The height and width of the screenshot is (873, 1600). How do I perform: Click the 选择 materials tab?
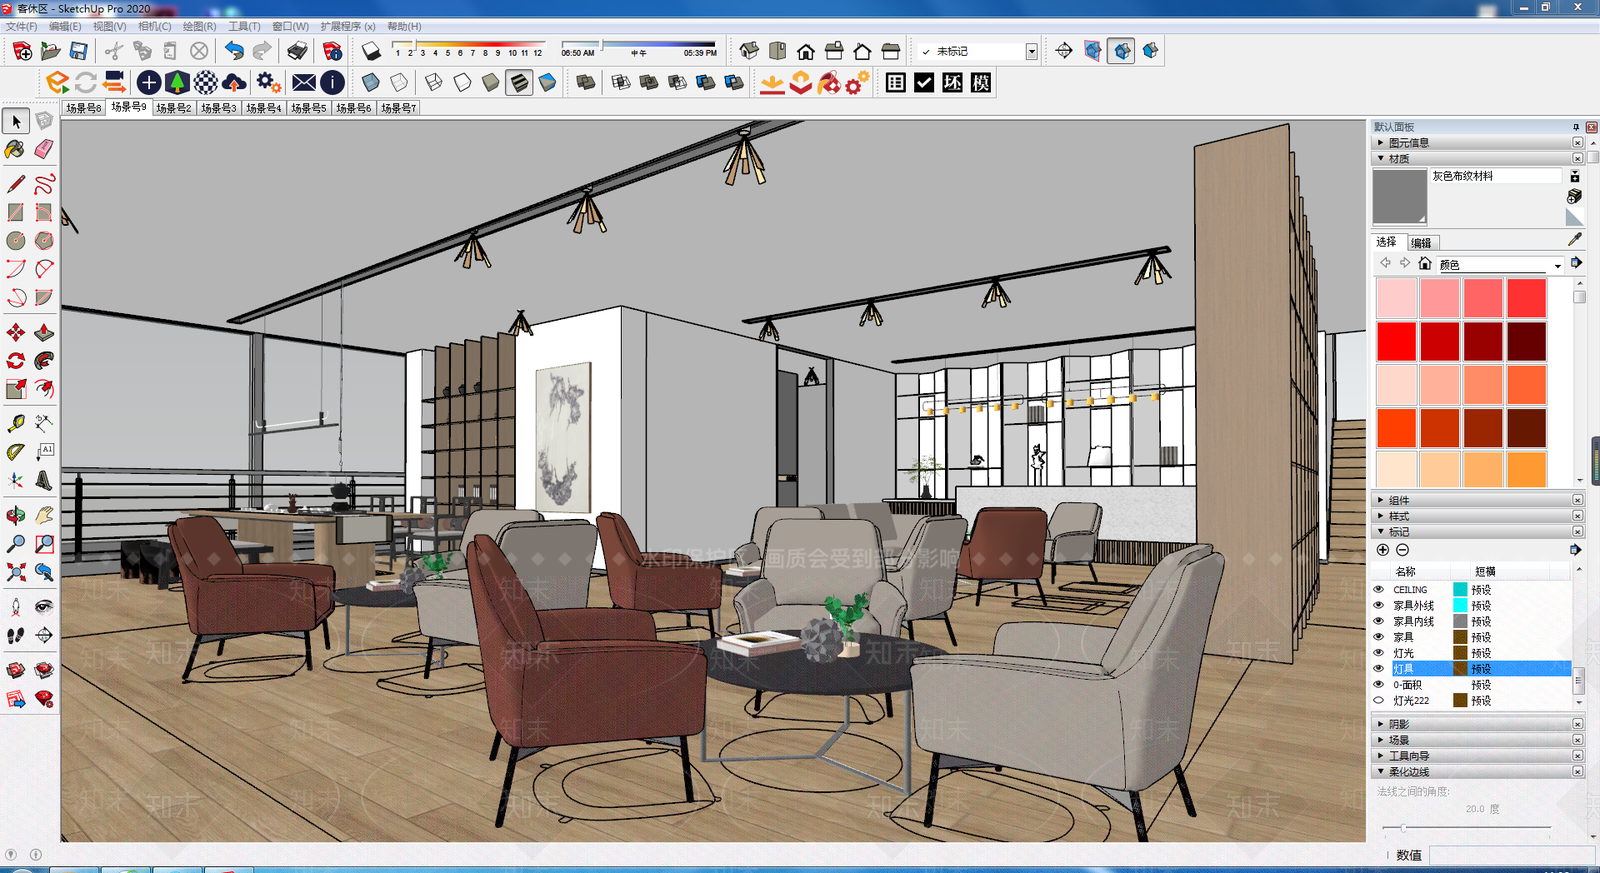pyautogui.click(x=1386, y=242)
